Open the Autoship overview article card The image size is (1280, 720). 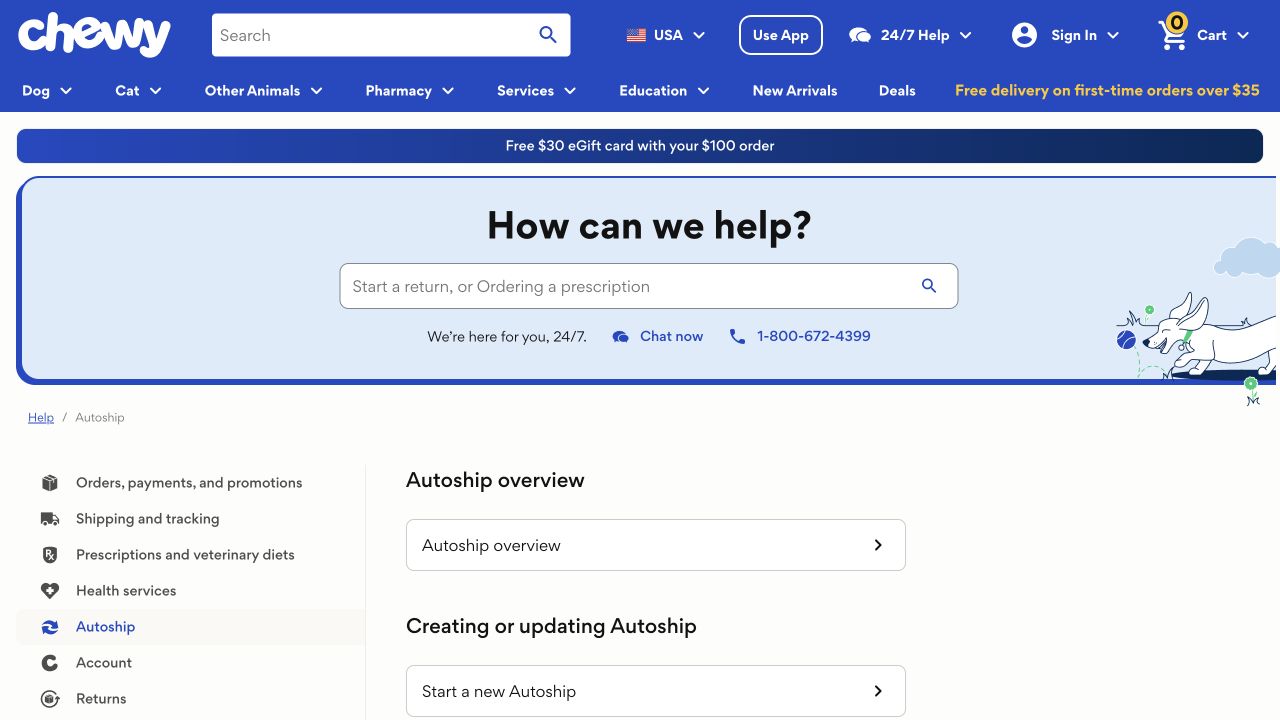click(656, 545)
